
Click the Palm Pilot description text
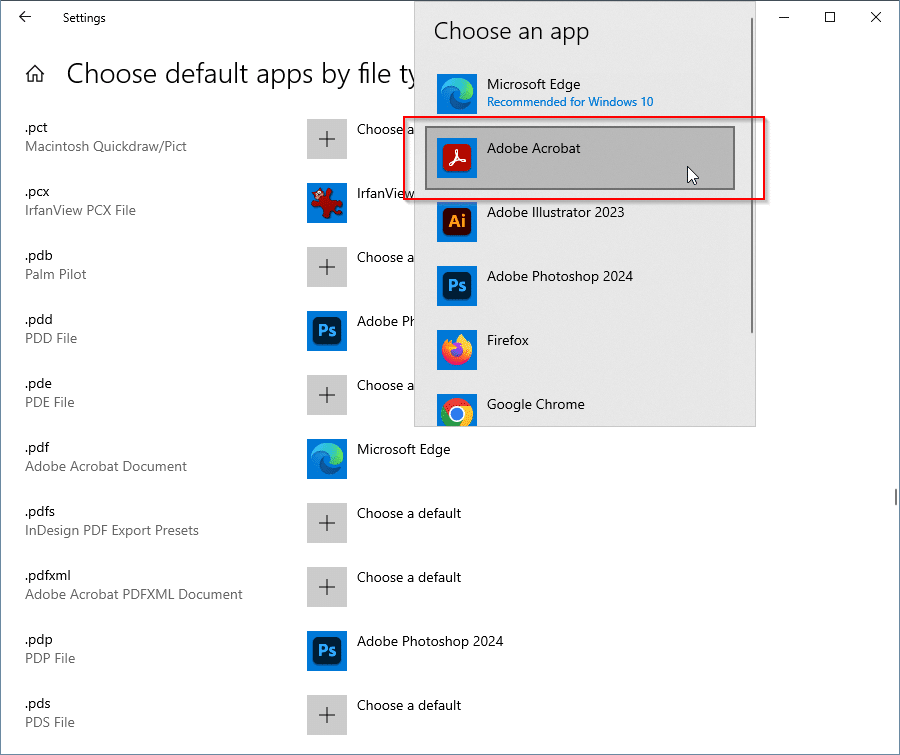pyautogui.click(x=56, y=274)
